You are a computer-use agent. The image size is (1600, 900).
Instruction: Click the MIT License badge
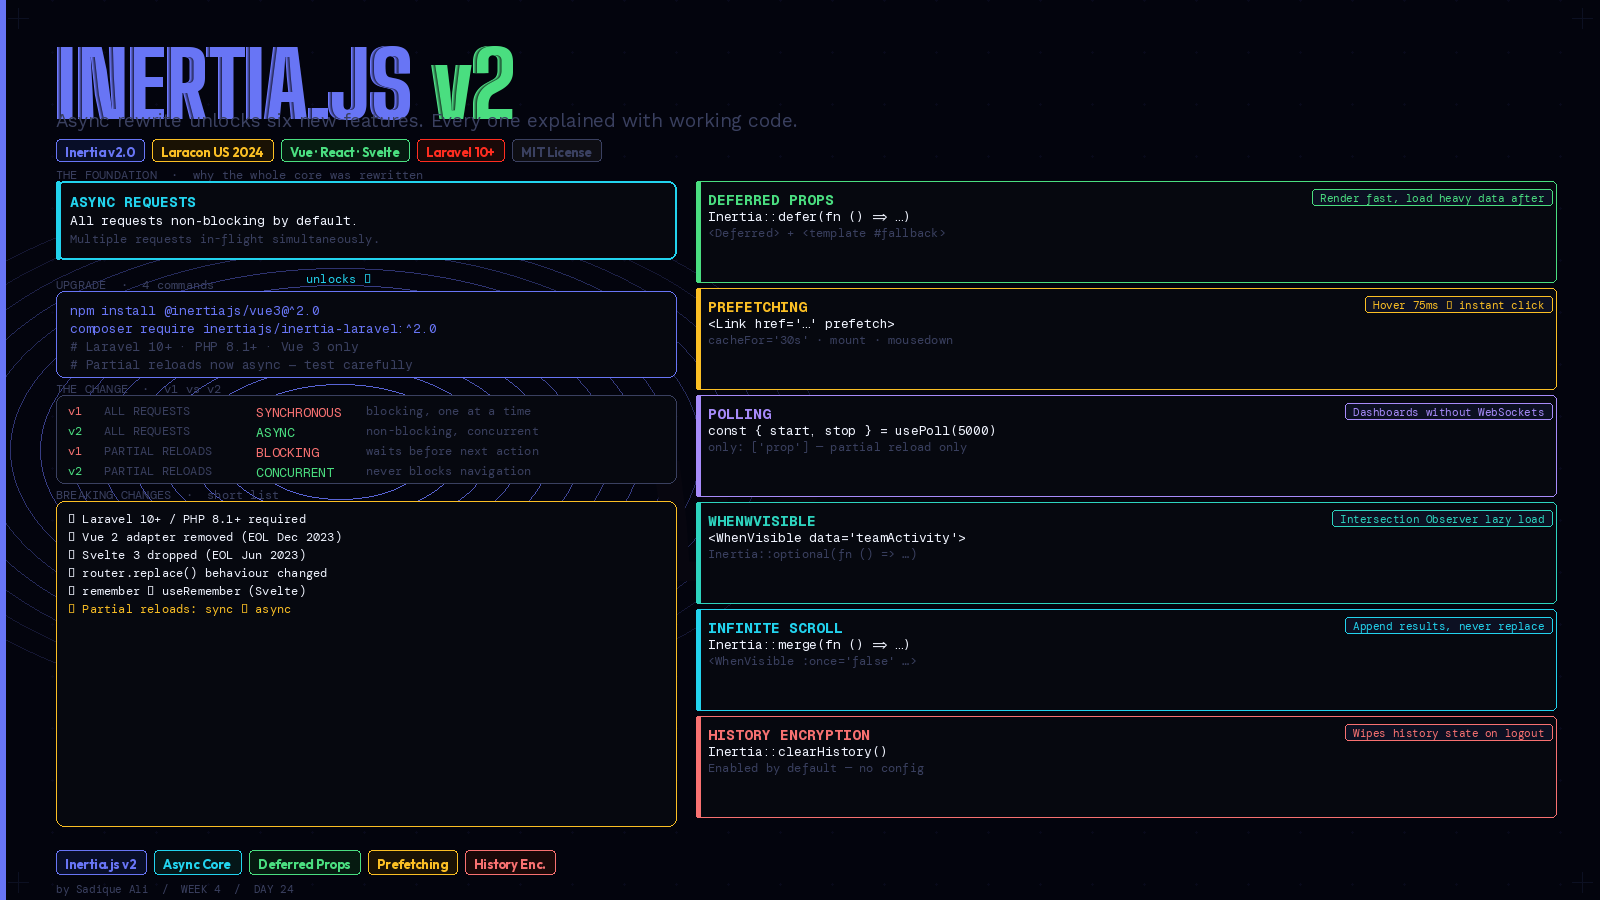click(556, 151)
